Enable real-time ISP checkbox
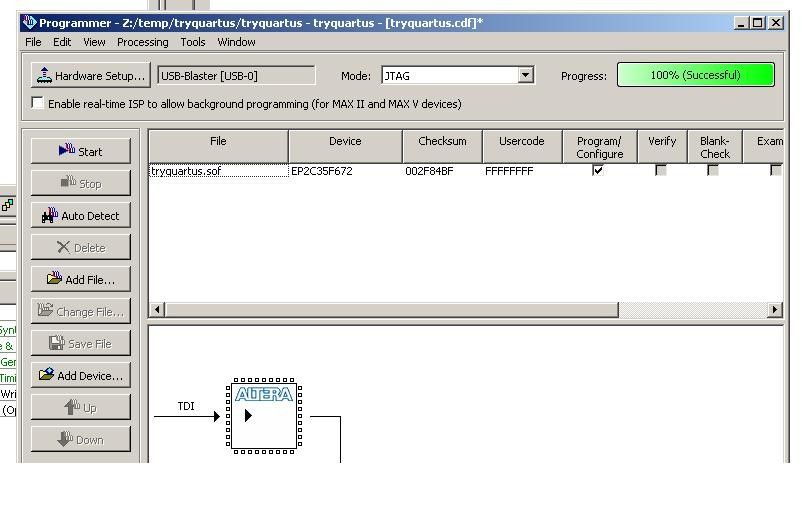 [38, 103]
